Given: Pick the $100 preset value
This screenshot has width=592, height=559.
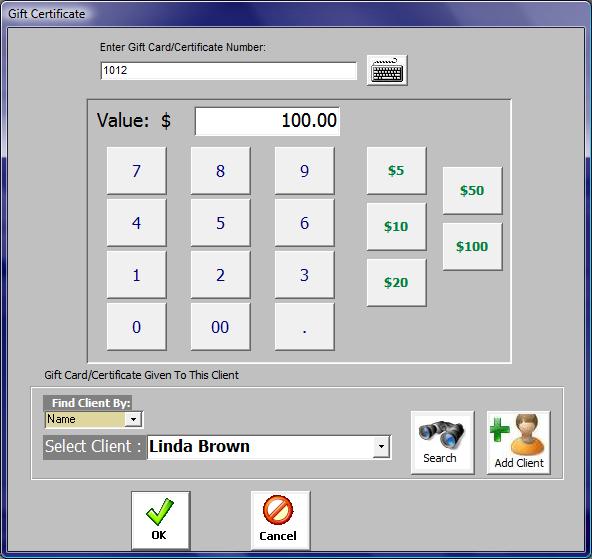Looking at the screenshot, I should pos(472,246).
